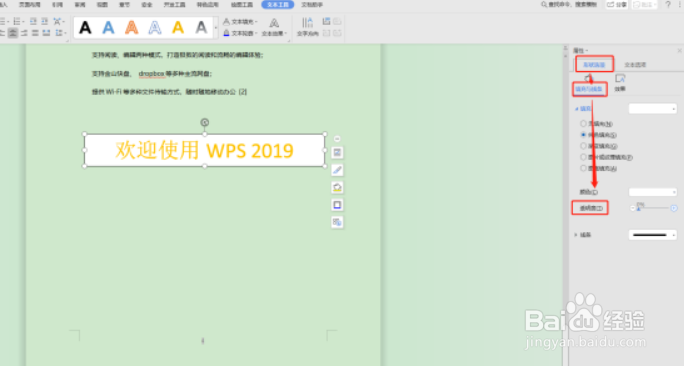
Task: Open the fill preset dropdown in panel
Action: [653, 109]
